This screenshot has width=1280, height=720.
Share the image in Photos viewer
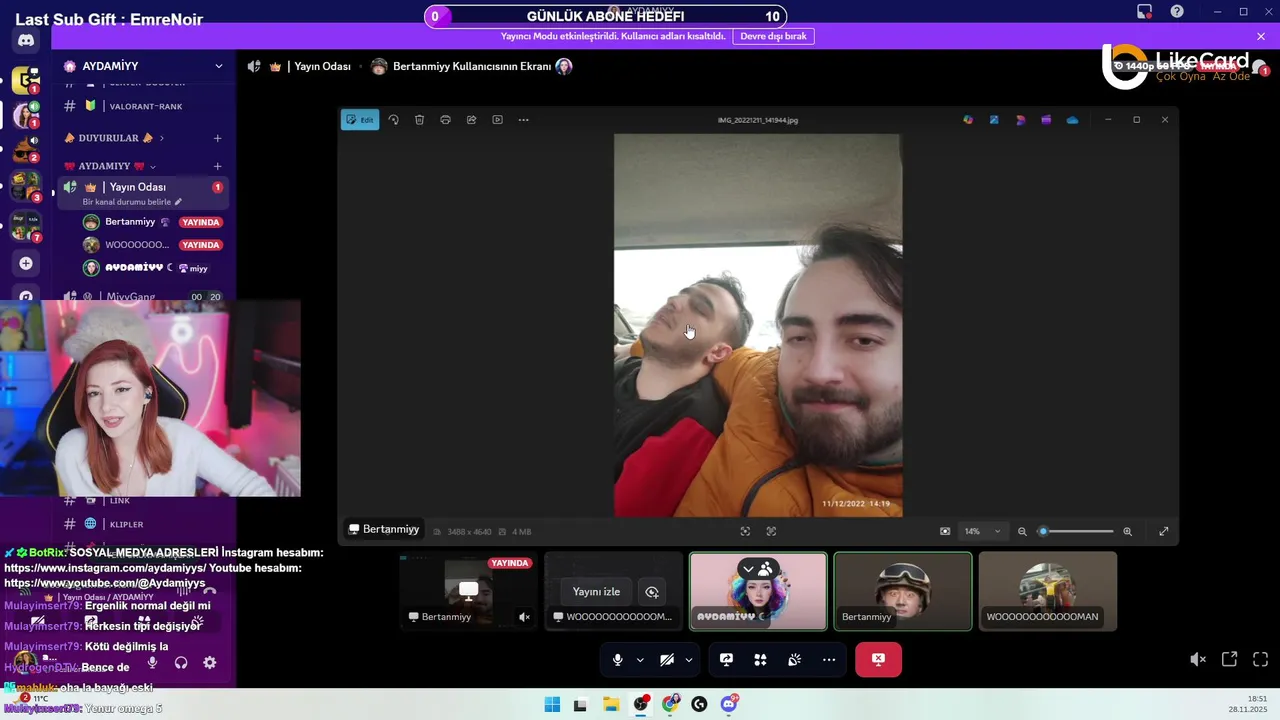(471, 120)
